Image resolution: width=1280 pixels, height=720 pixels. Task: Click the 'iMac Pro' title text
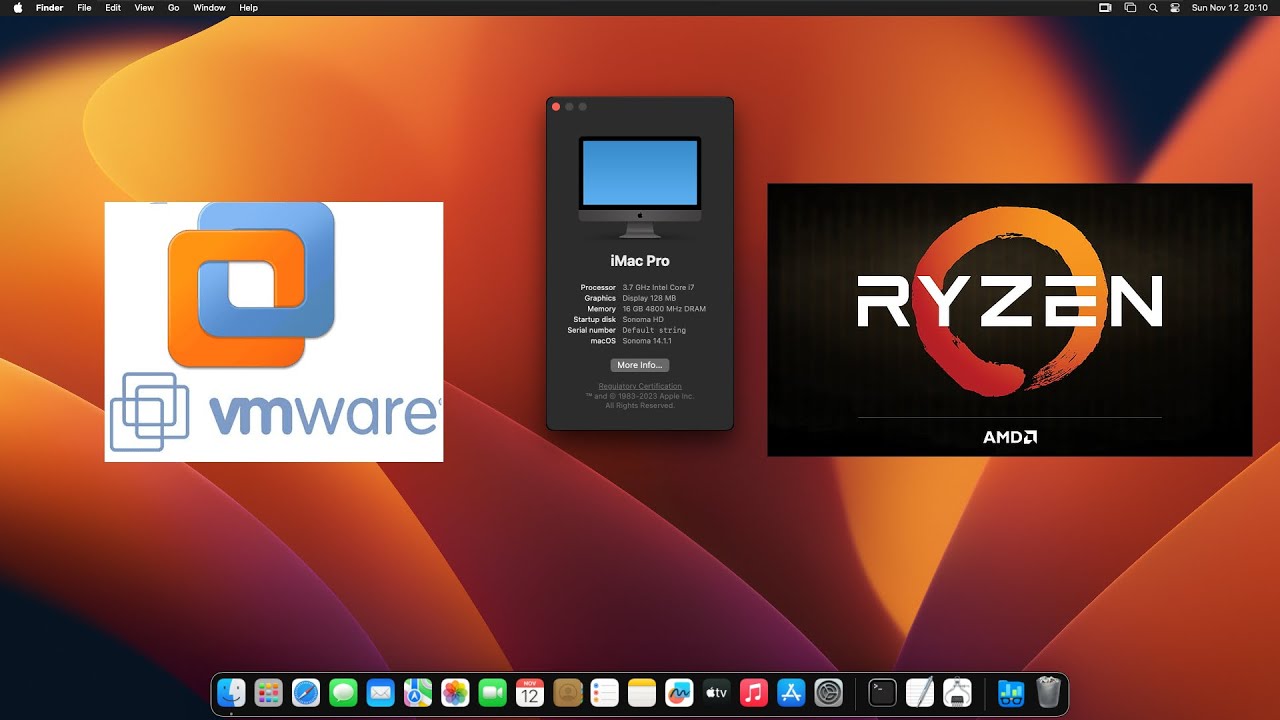click(640, 261)
